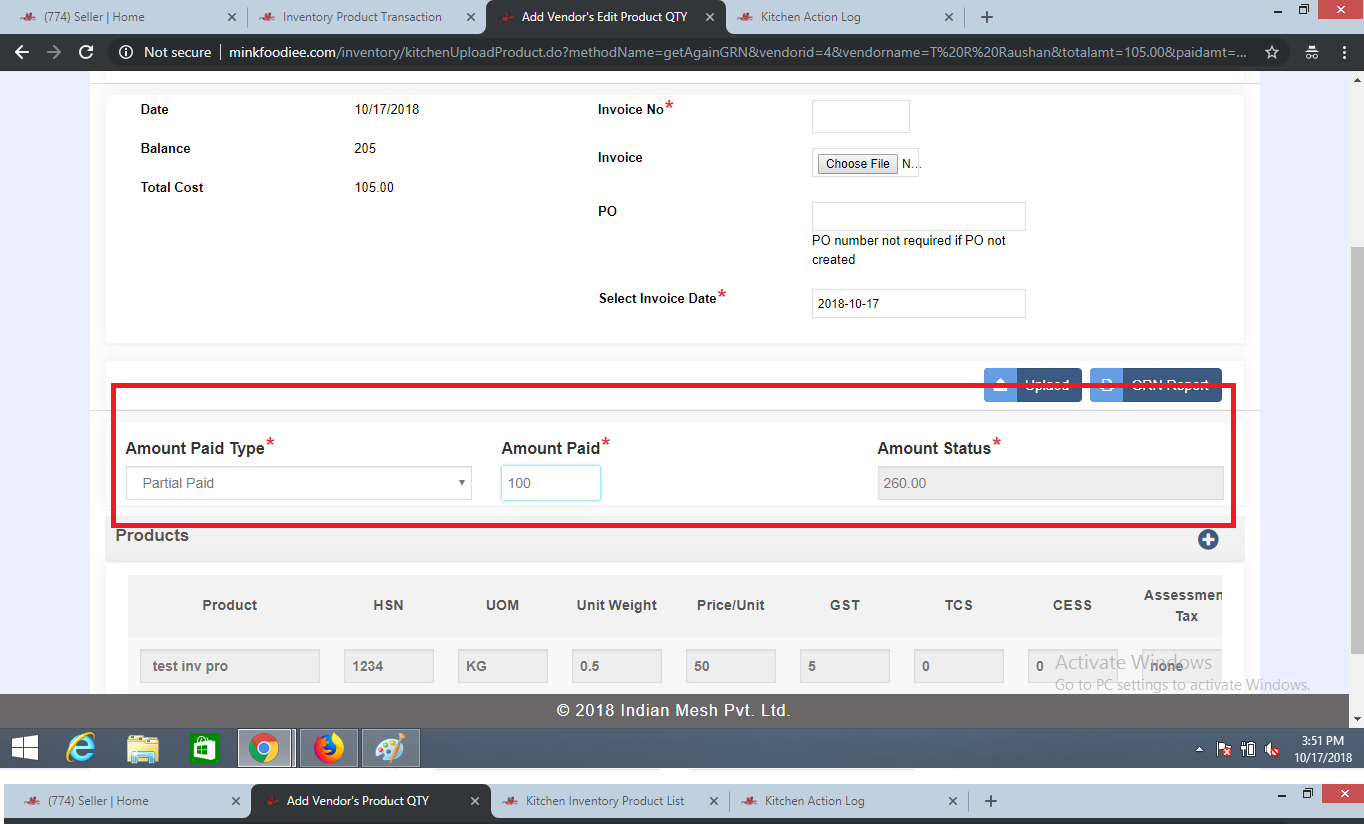Click the TCS field showing 0
The height and width of the screenshot is (824, 1364).
click(x=958, y=666)
